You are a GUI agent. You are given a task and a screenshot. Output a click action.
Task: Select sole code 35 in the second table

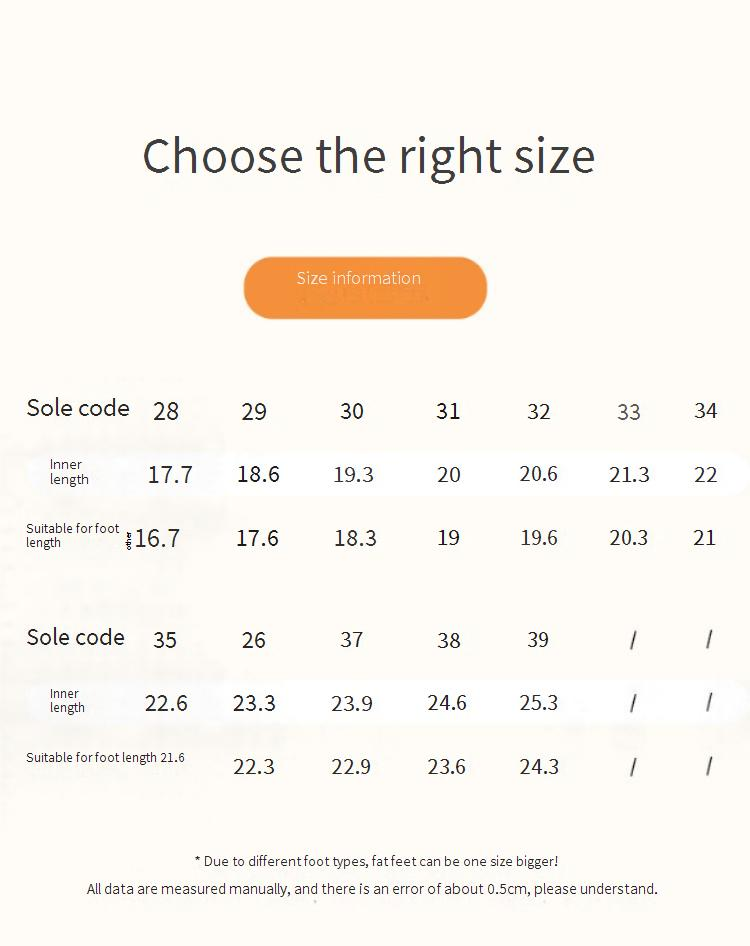165,640
